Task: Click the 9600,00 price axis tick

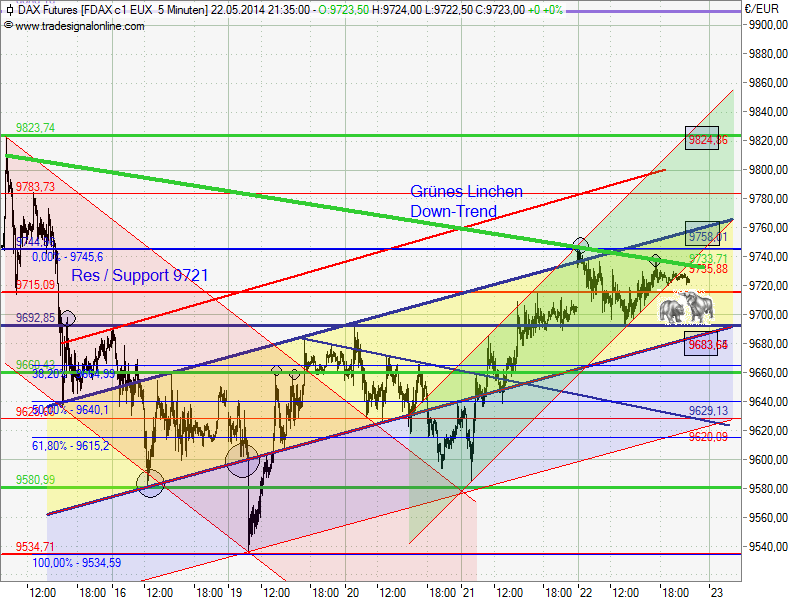Action: point(768,460)
